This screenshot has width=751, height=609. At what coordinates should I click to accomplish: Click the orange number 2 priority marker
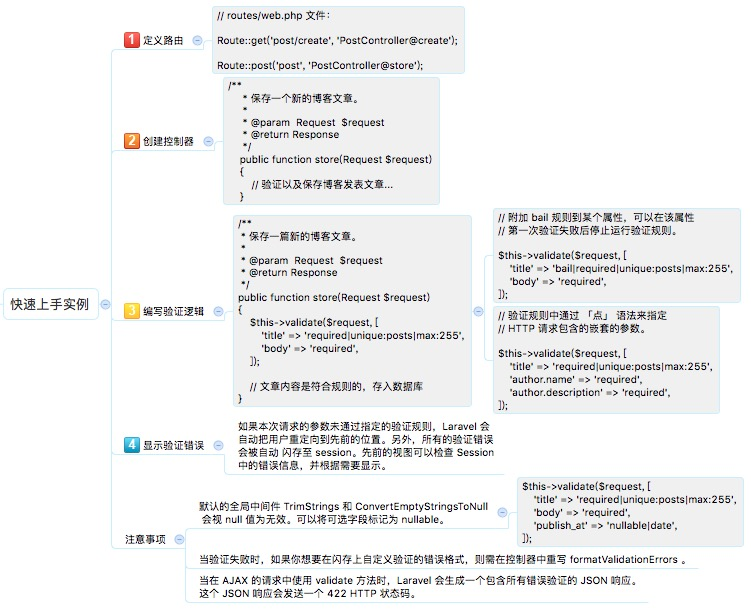point(131,141)
